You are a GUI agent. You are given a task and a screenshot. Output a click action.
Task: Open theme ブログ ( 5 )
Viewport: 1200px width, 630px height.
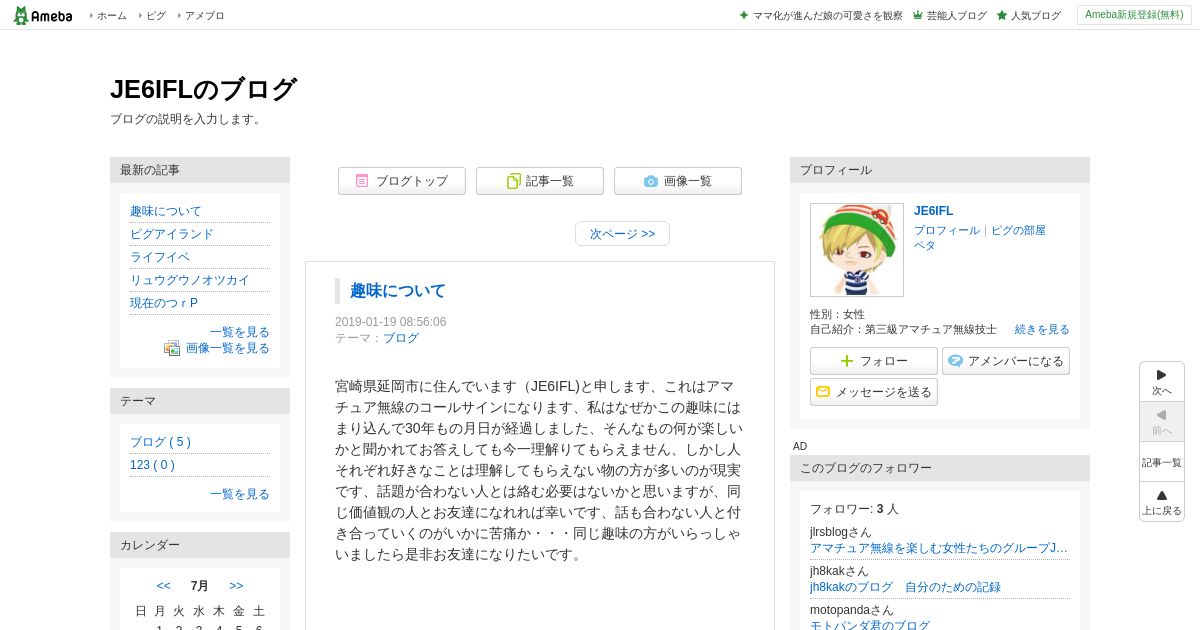[x=160, y=442]
